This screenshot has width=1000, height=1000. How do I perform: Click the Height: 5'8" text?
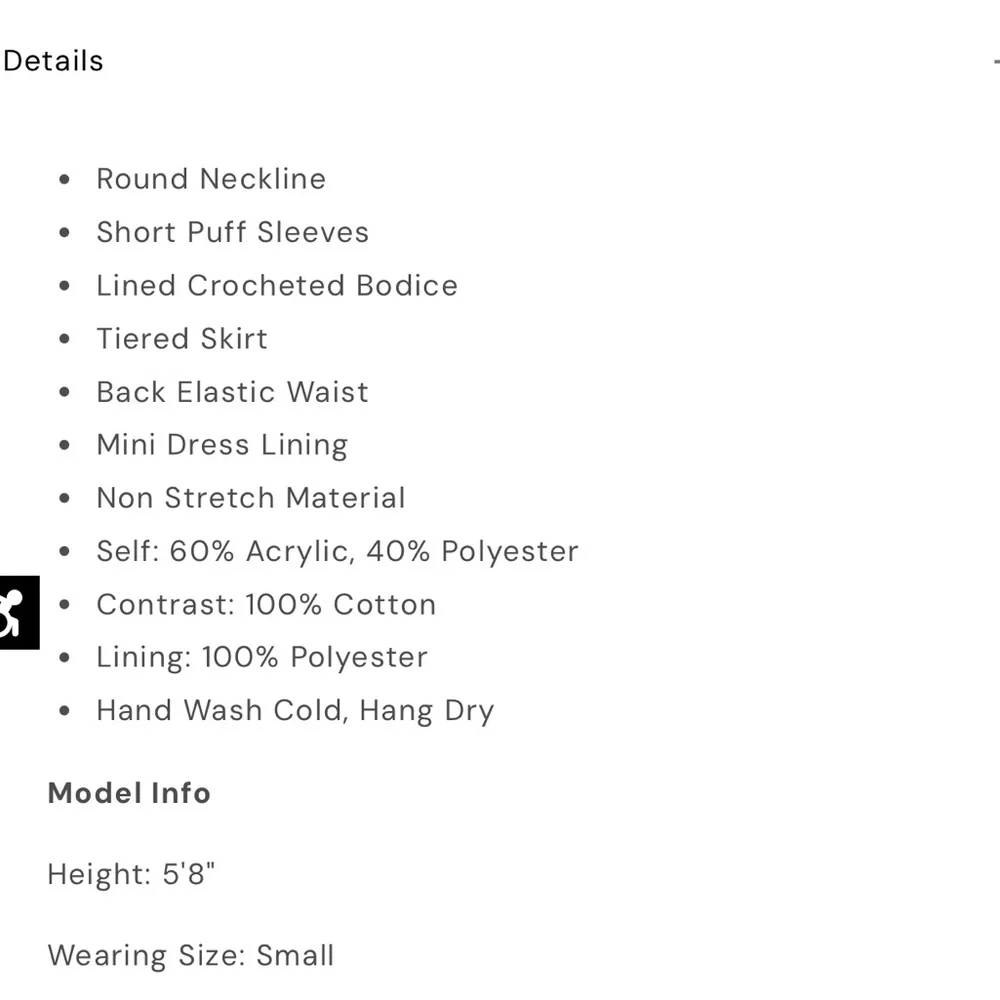pyautogui.click(x=132, y=874)
